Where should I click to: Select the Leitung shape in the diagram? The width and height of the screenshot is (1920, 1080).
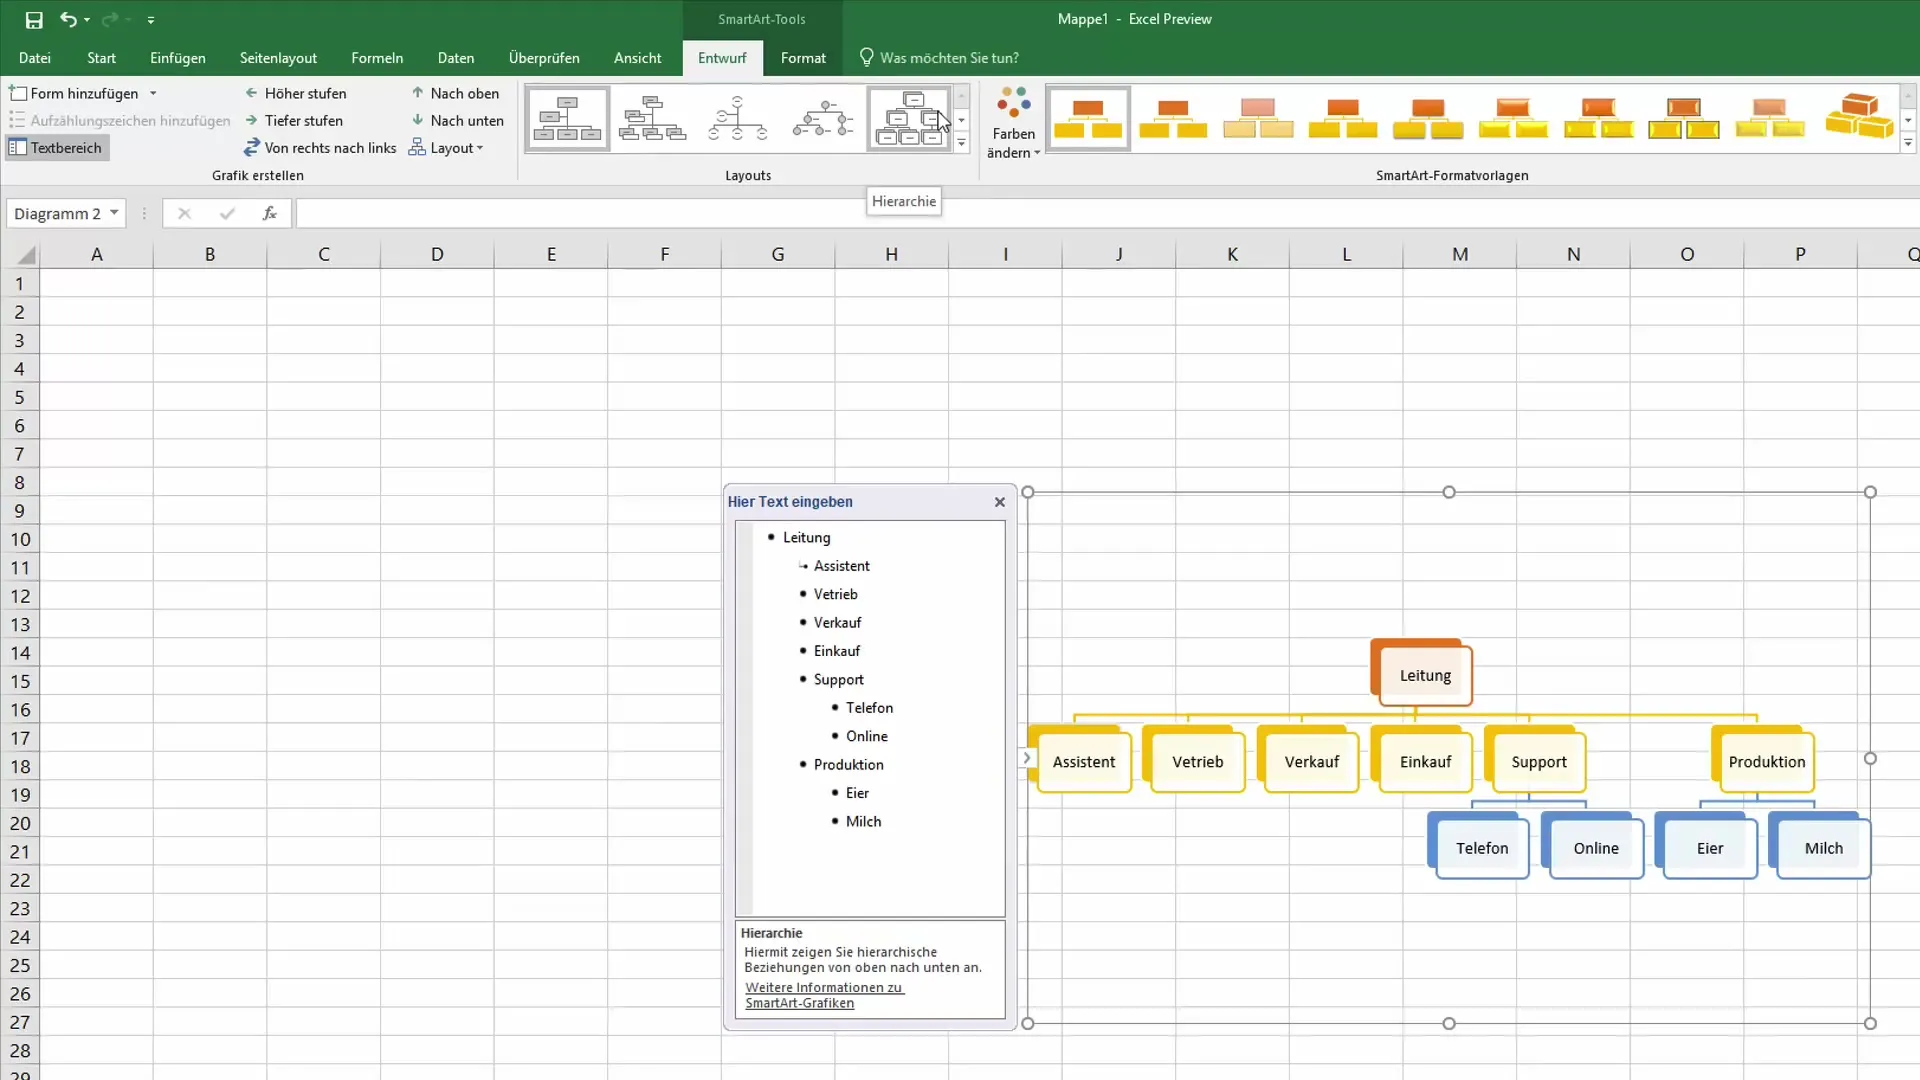(x=1424, y=676)
